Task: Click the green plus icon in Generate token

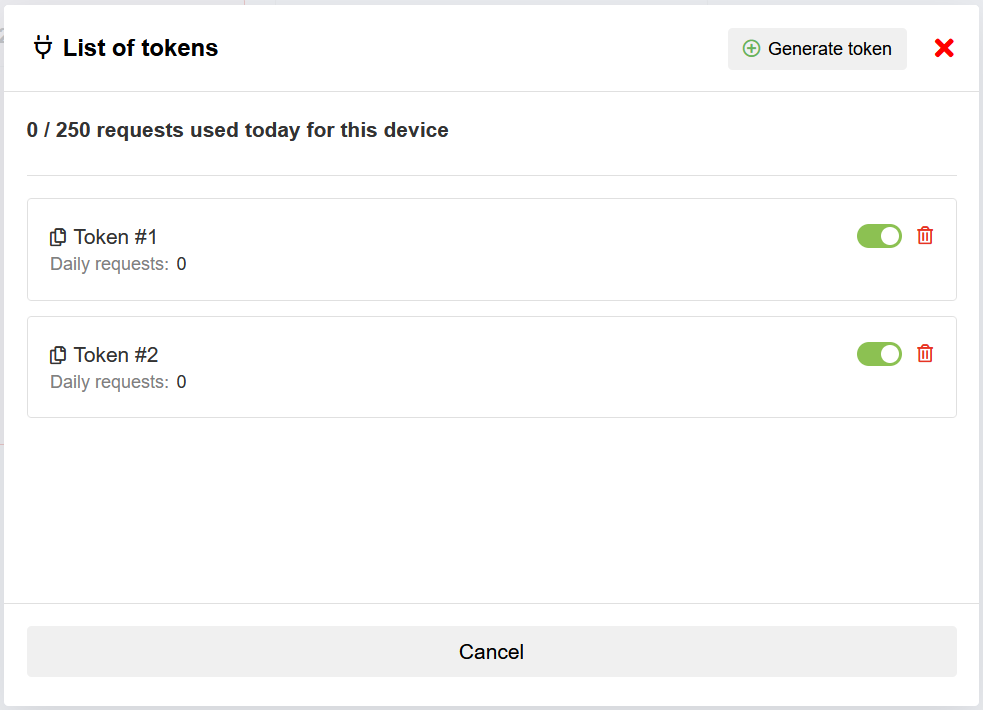Action: tap(751, 49)
